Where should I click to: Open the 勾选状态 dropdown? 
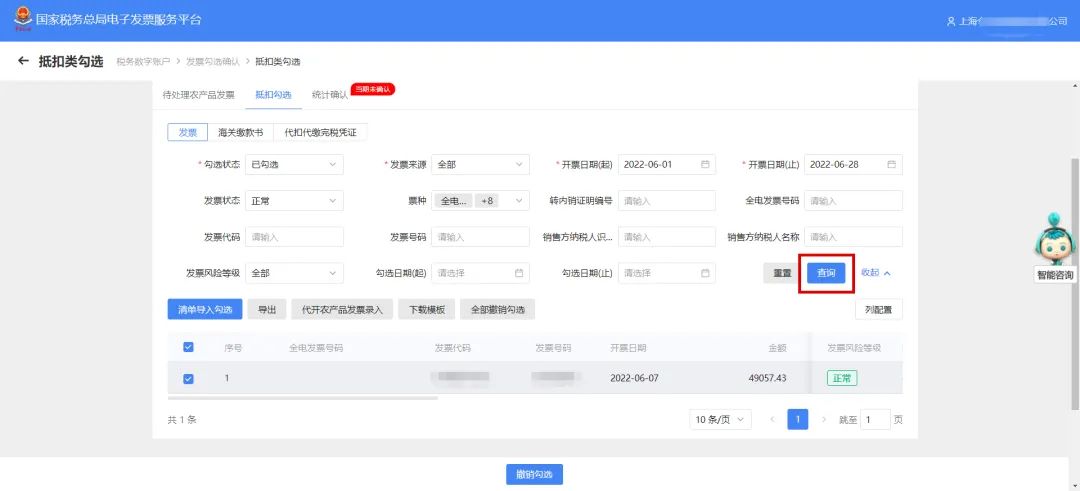tap(294, 165)
